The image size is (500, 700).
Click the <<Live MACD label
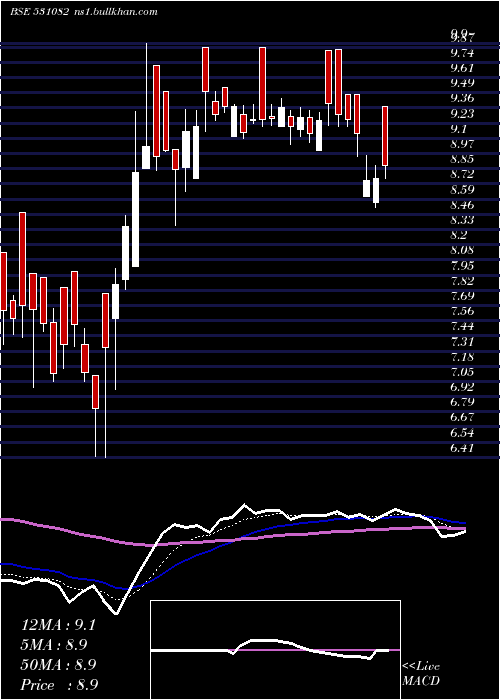pyautogui.click(x=421, y=674)
